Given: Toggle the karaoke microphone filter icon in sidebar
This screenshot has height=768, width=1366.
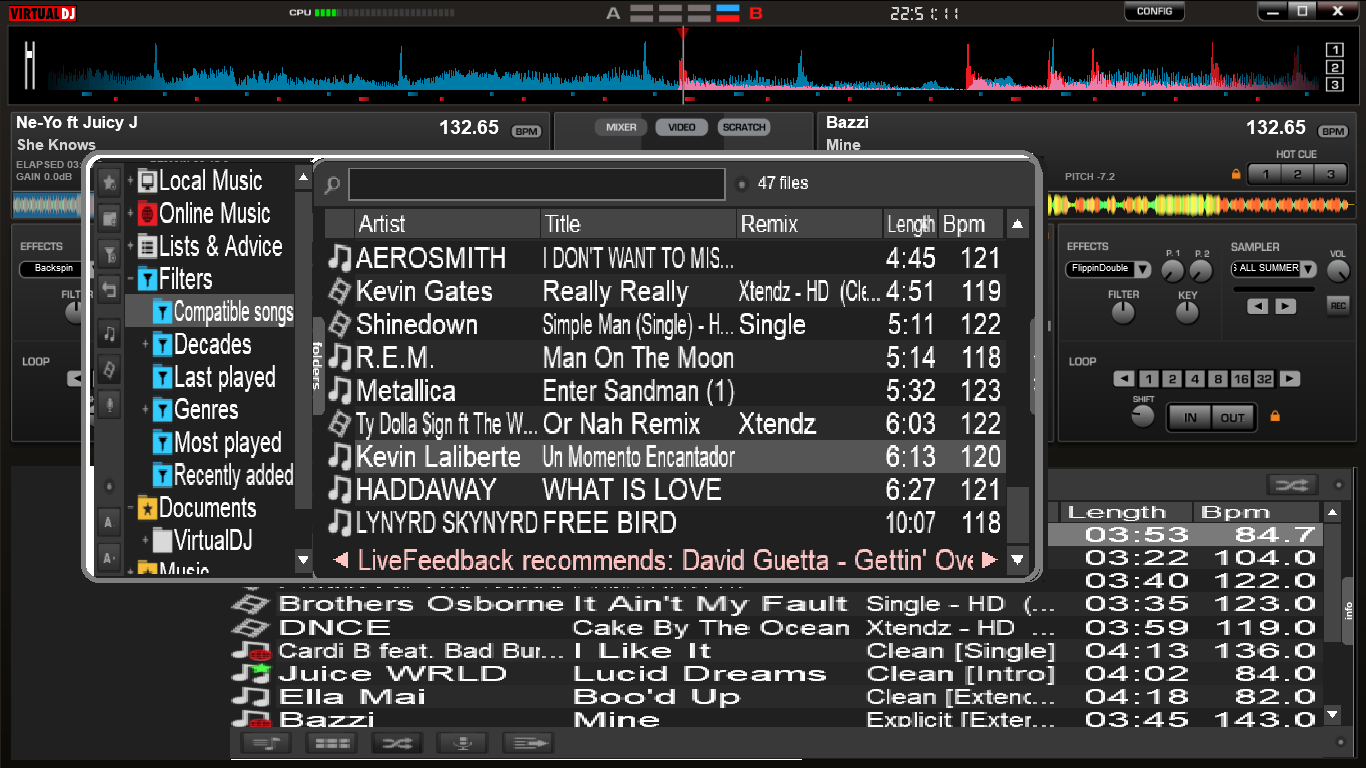Looking at the screenshot, I should tap(109, 405).
